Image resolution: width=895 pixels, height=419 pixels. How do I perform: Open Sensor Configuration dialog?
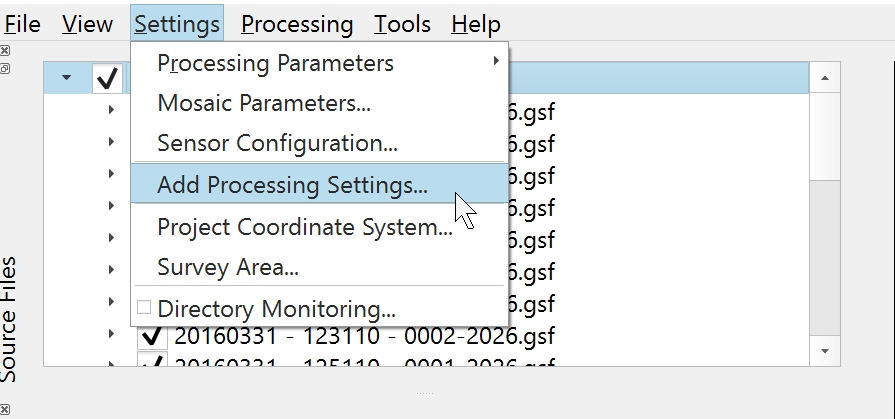[x=277, y=143]
